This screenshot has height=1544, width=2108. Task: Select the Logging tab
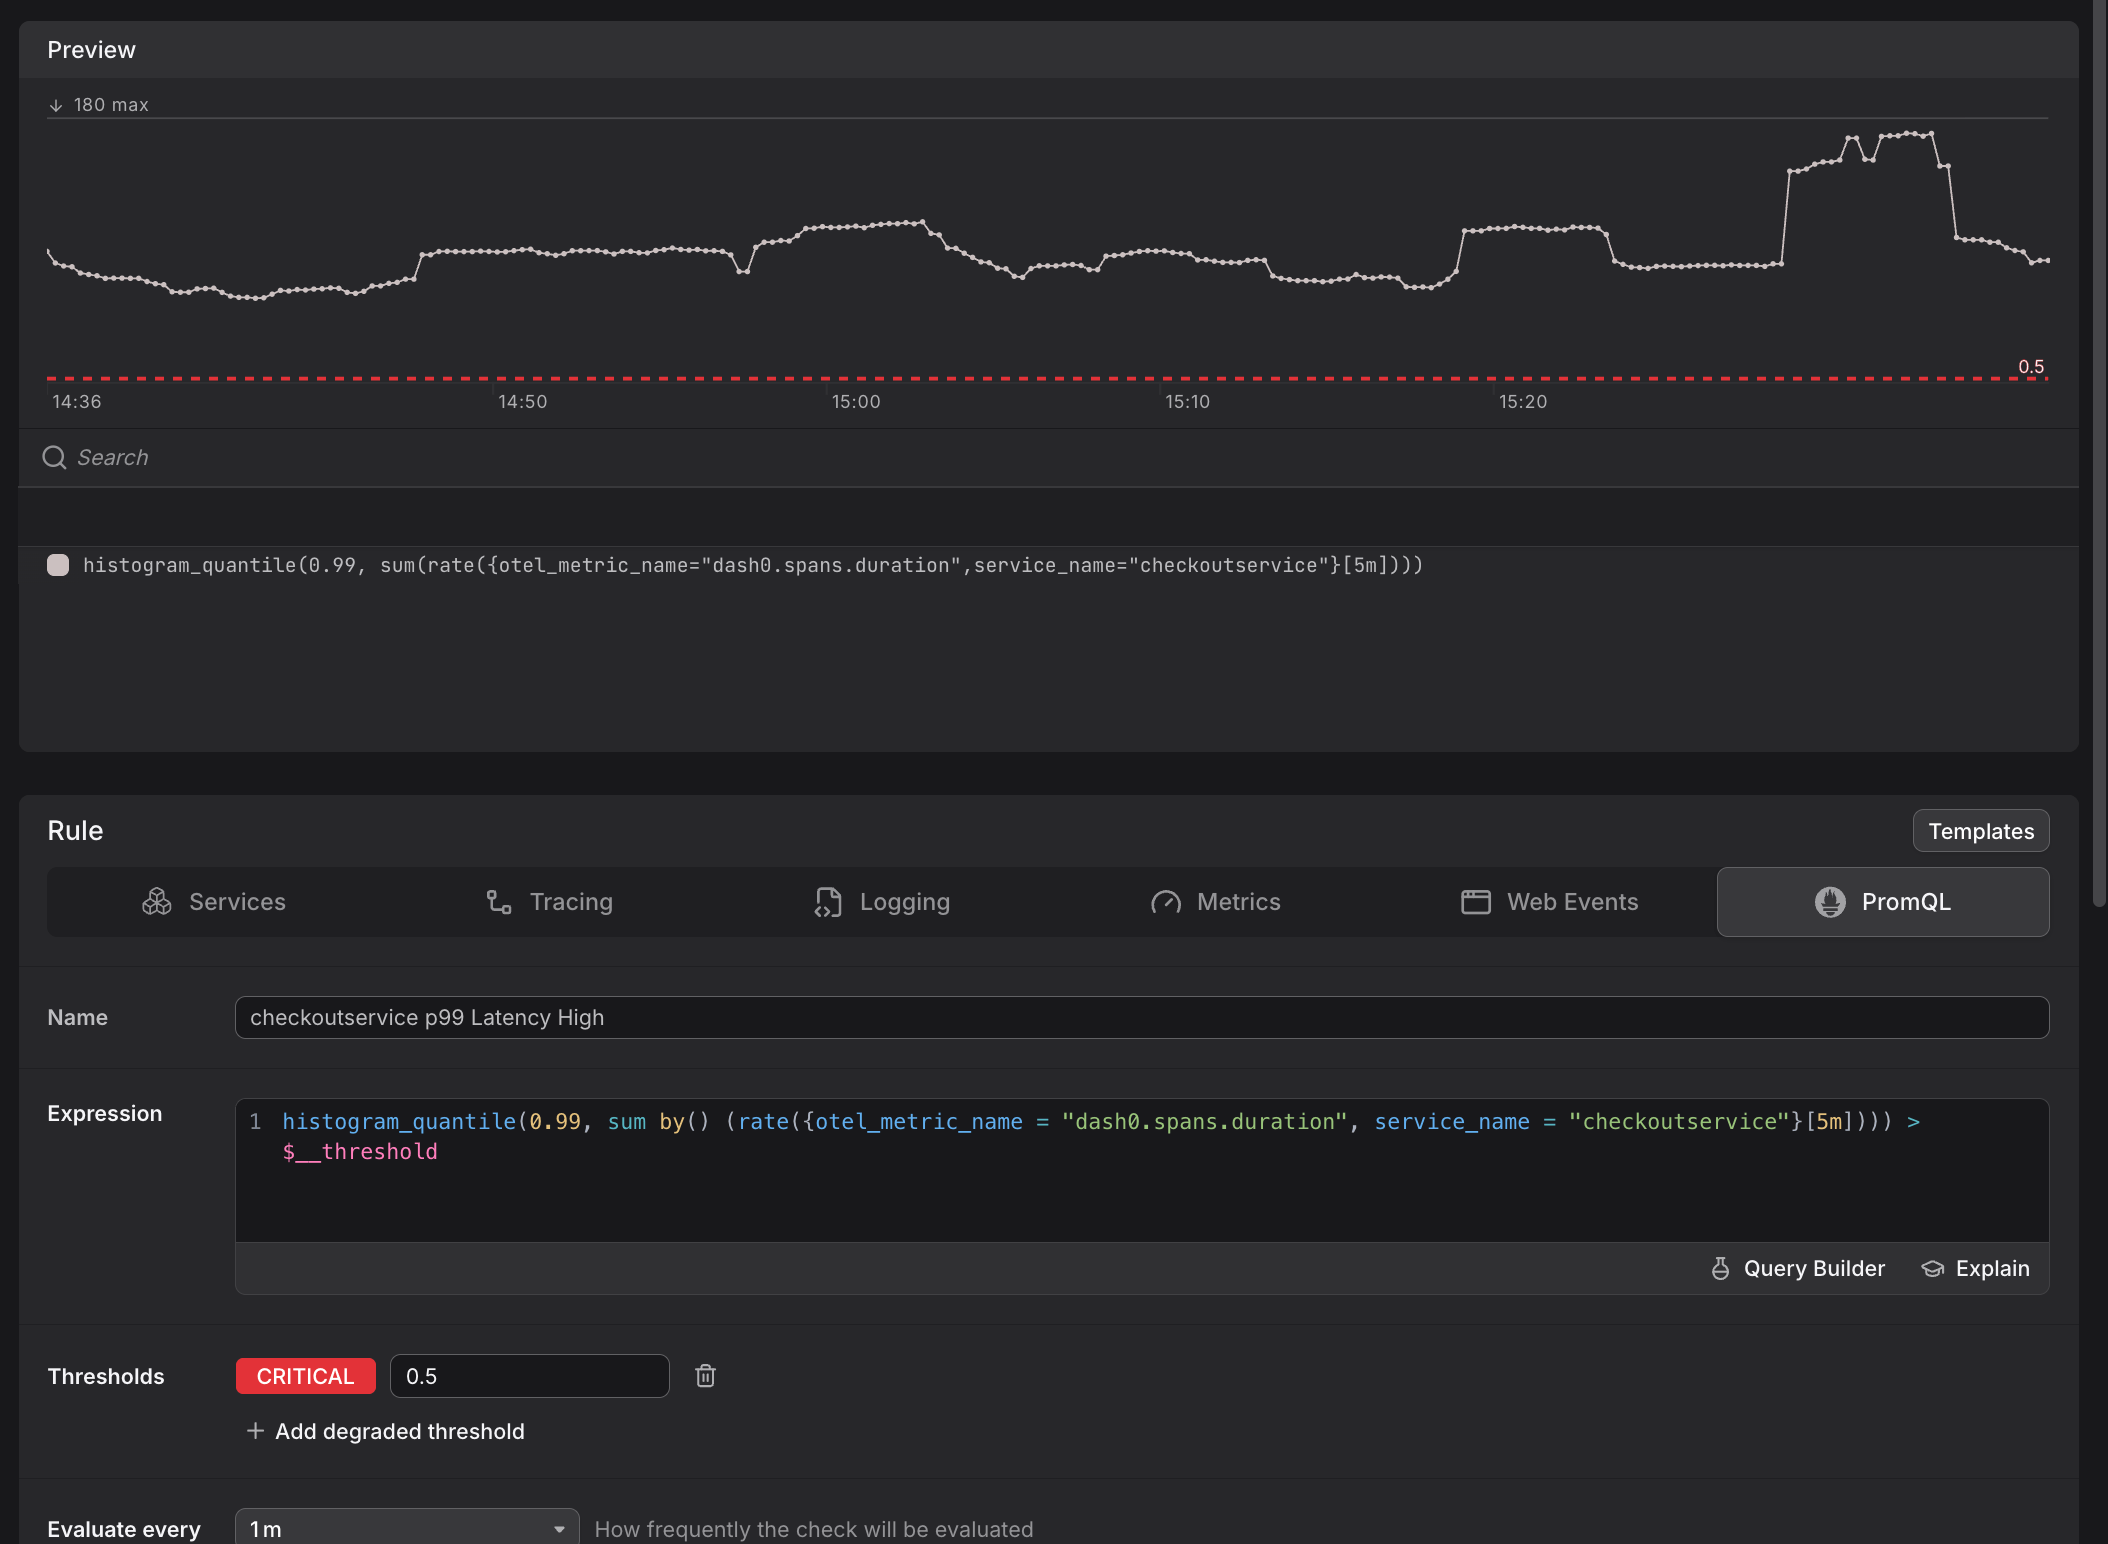[882, 902]
